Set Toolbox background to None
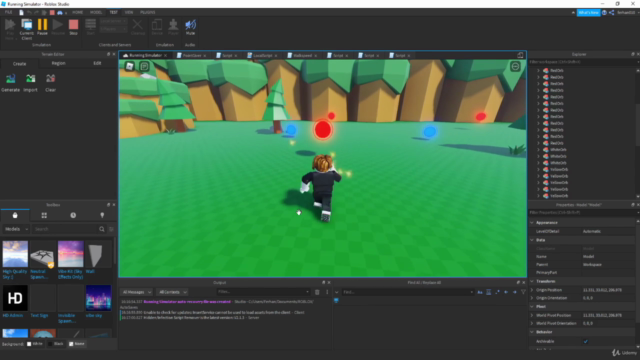The width and height of the screenshot is (640, 360). click(77, 344)
